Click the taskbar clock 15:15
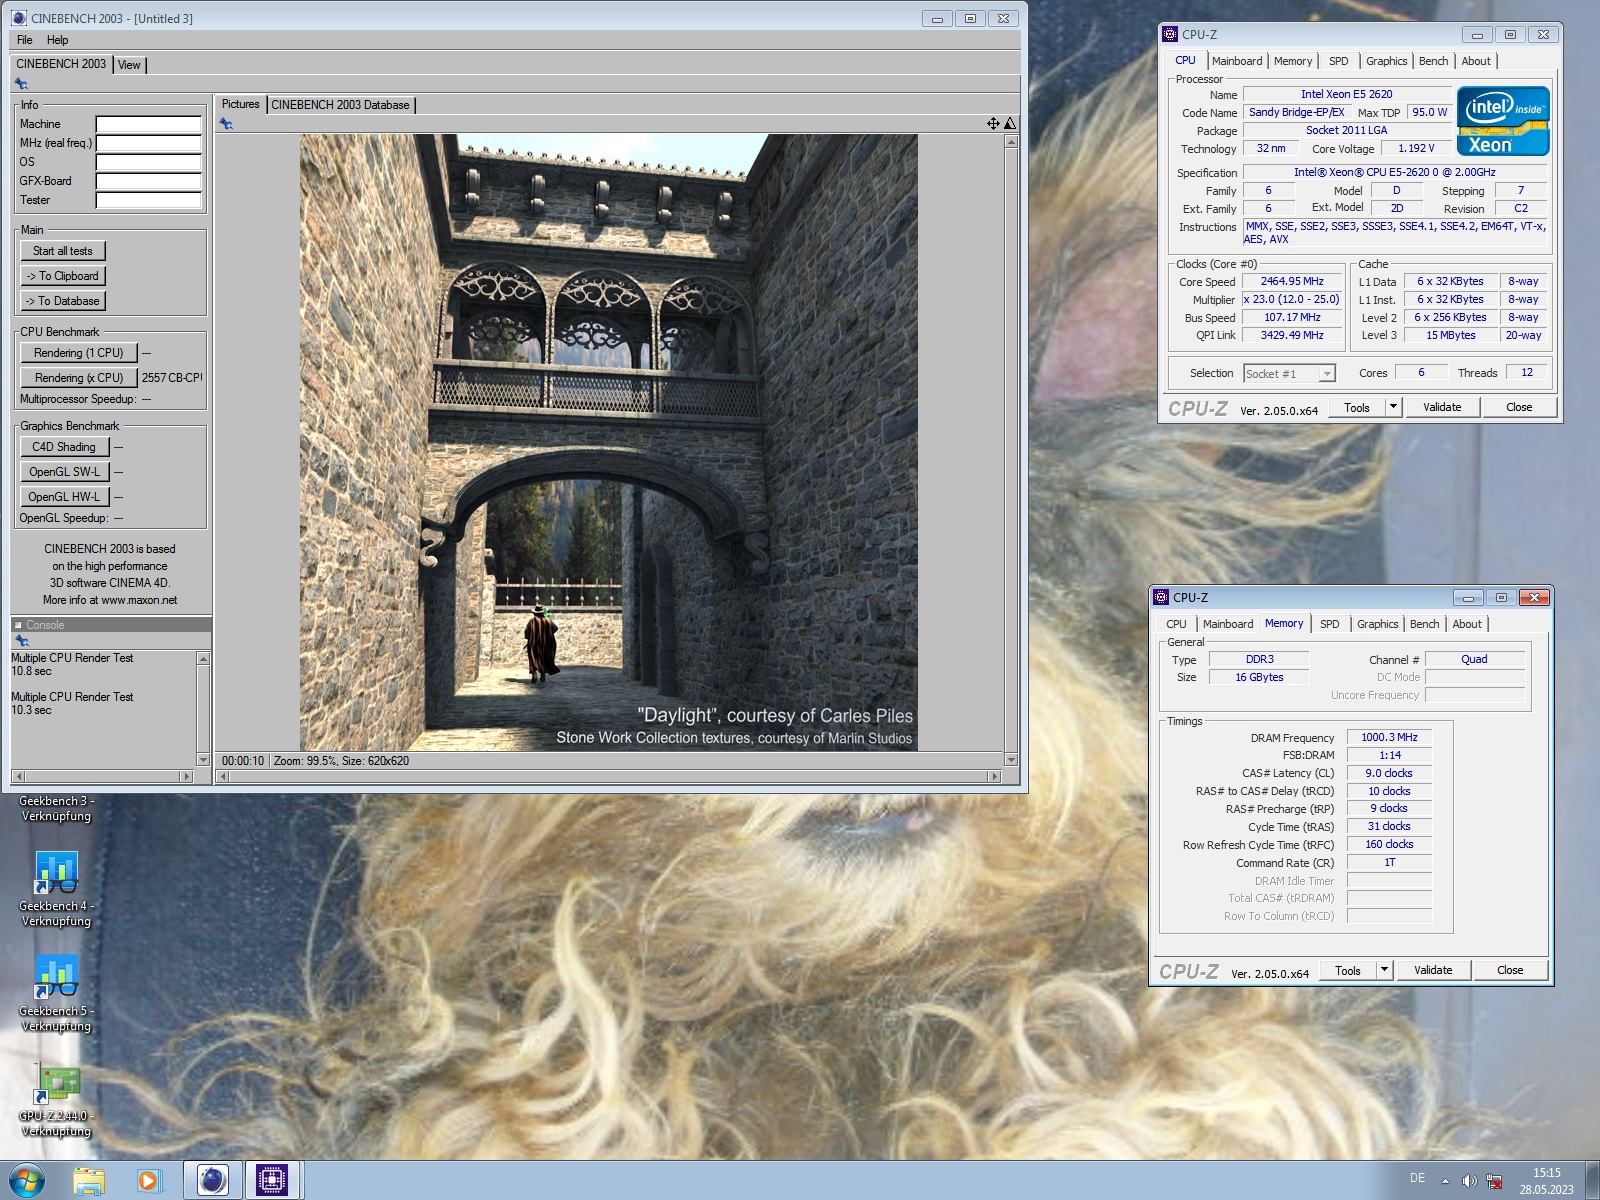Viewport: 1600px width, 1200px height. point(1546,1173)
